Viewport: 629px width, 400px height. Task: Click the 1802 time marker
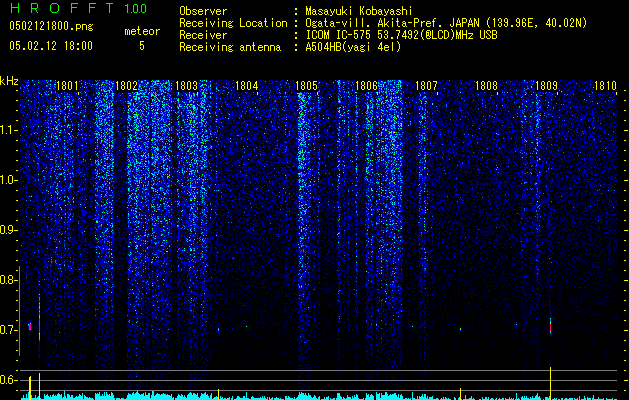pyautogui.click(x=126, y=86)
